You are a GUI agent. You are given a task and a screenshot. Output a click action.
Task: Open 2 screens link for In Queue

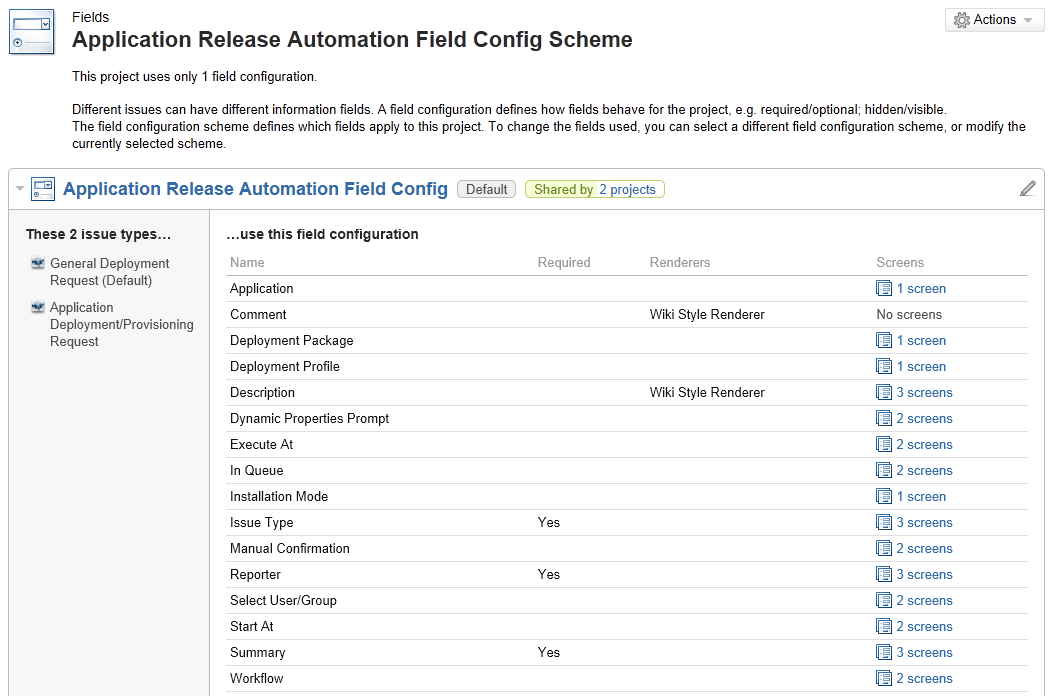pos(924,471)
